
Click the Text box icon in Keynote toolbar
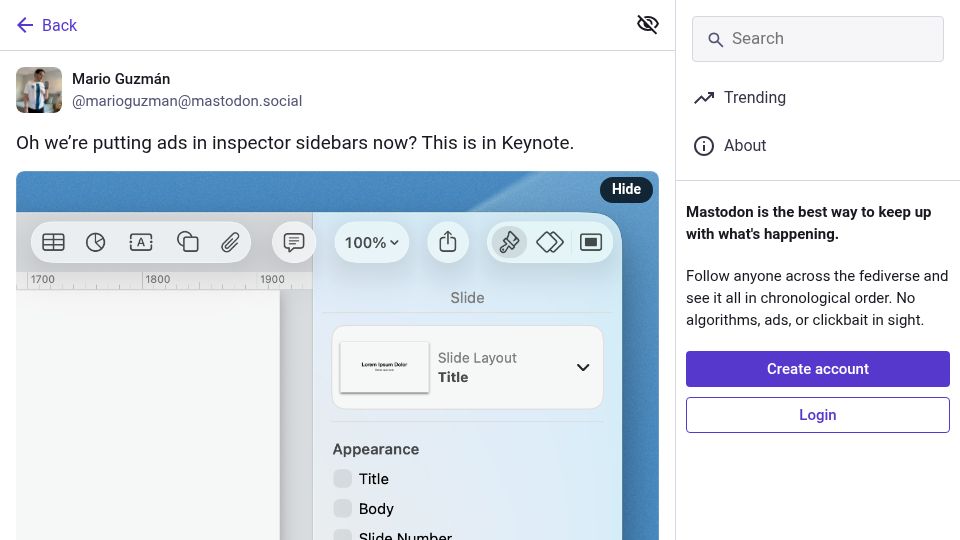coord(141,242)
